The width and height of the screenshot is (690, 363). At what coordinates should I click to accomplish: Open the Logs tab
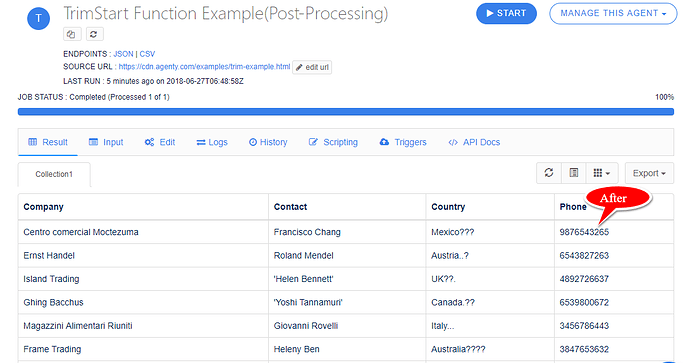[212, 142]
